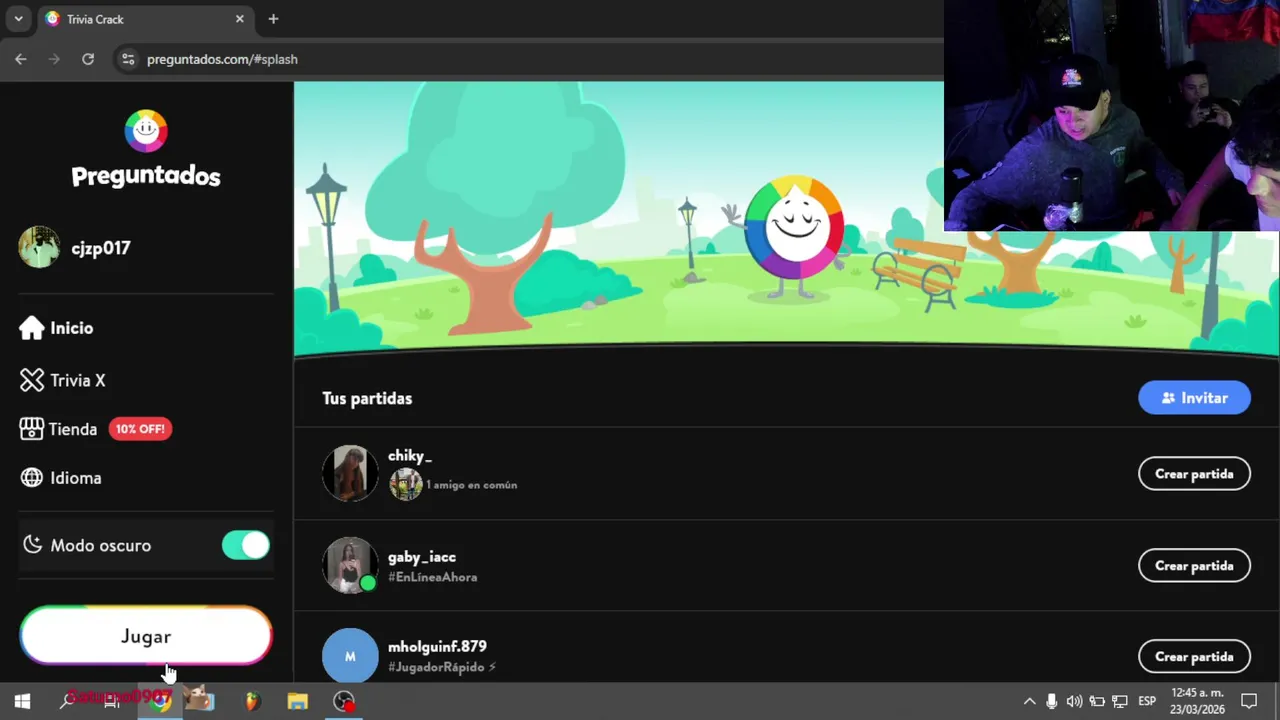Click the battery tray icon
Viewport: 1280px width, 720px height.
pos(1097,701)
